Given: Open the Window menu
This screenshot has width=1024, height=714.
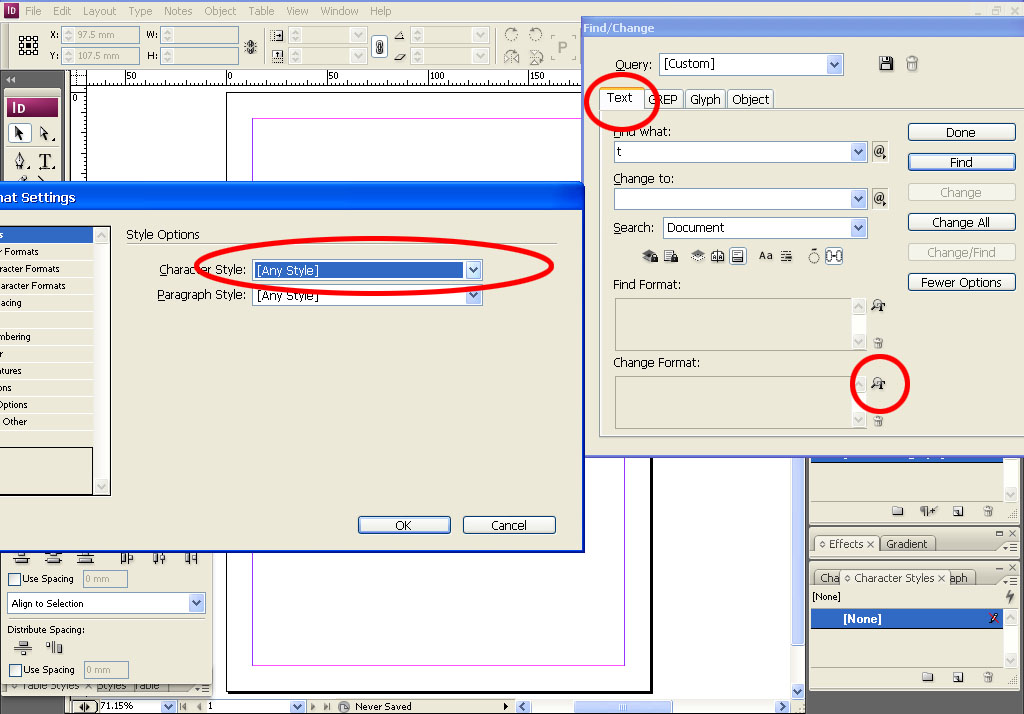Looking at the screenshot, I should (x=339, y=11).
